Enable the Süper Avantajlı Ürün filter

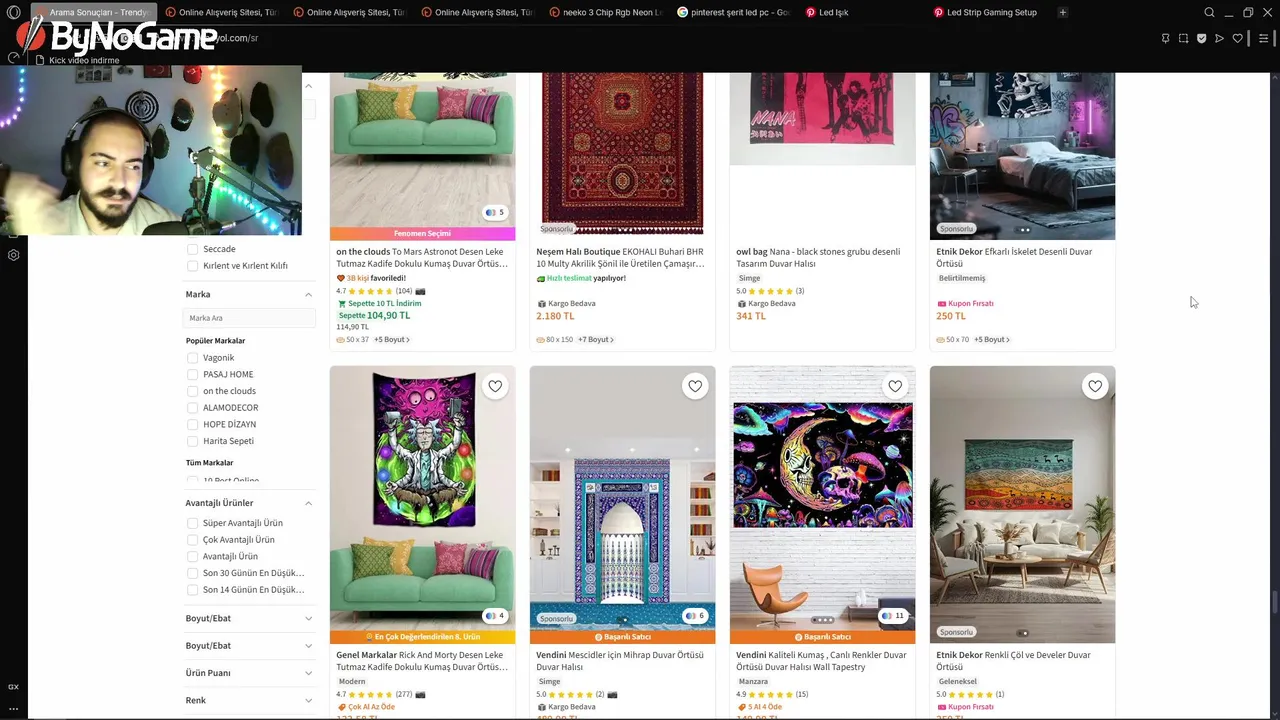tap(193, 523)
